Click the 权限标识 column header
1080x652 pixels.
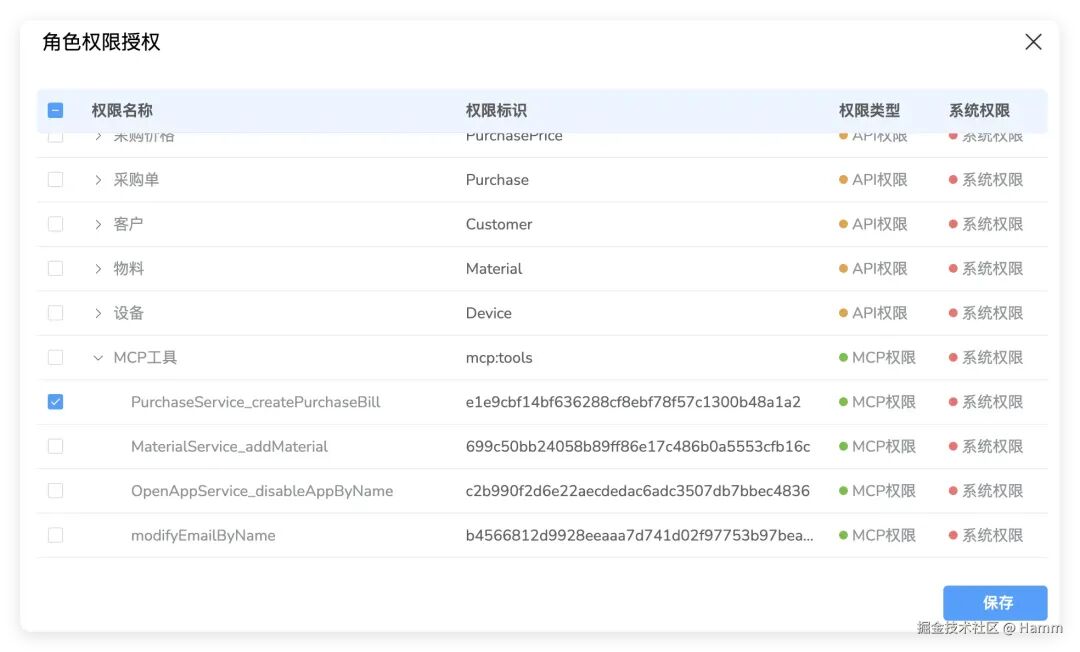[496, 111]
